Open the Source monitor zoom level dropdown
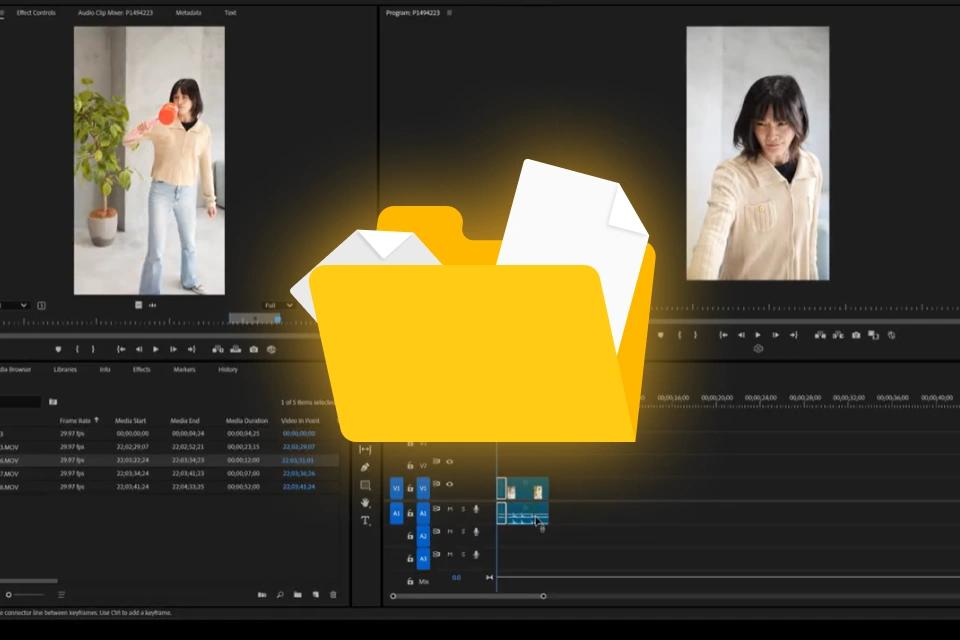The width and height of the screenshot is (960, 640). point(14,305)
